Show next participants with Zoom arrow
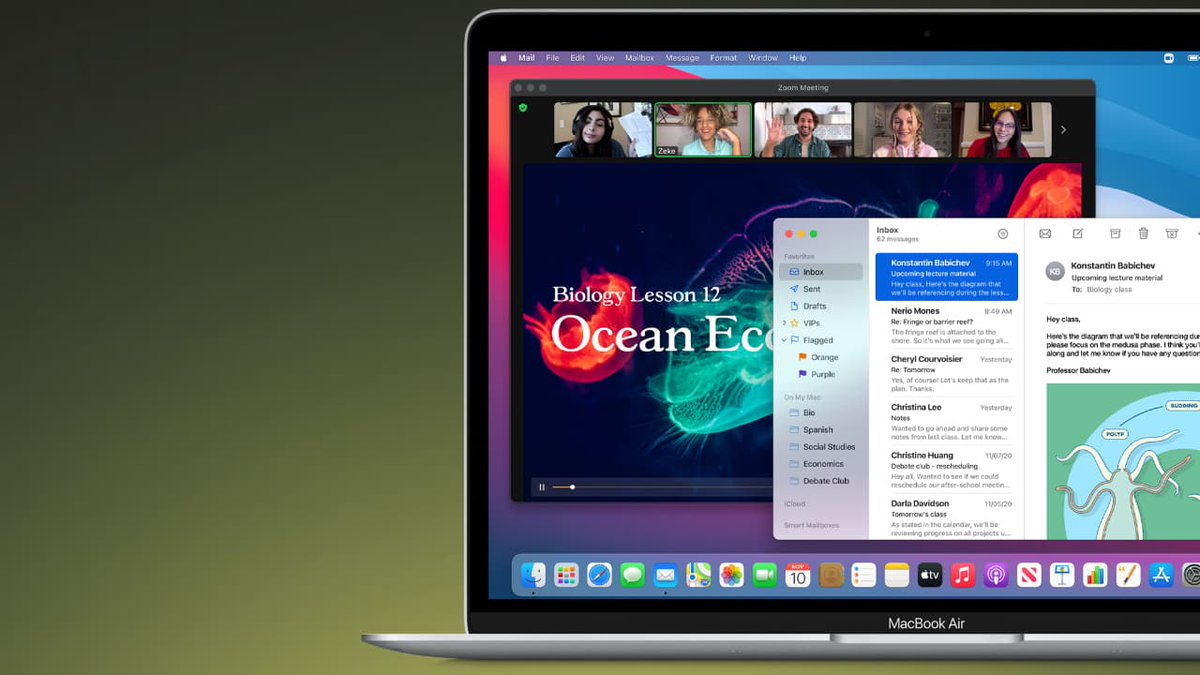Viewport: 1200px width, 675px height. click(1063, 130)
